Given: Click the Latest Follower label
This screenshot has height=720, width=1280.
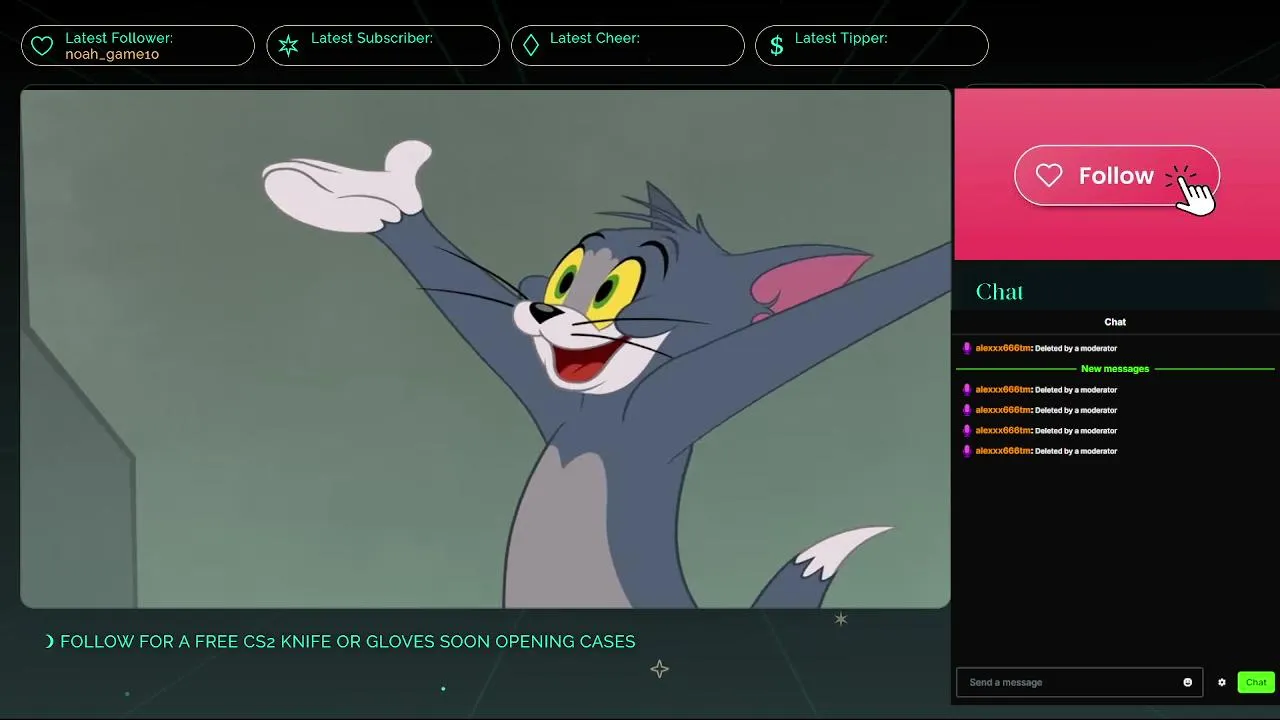Looking at the screenshot, I should [119, 38].
